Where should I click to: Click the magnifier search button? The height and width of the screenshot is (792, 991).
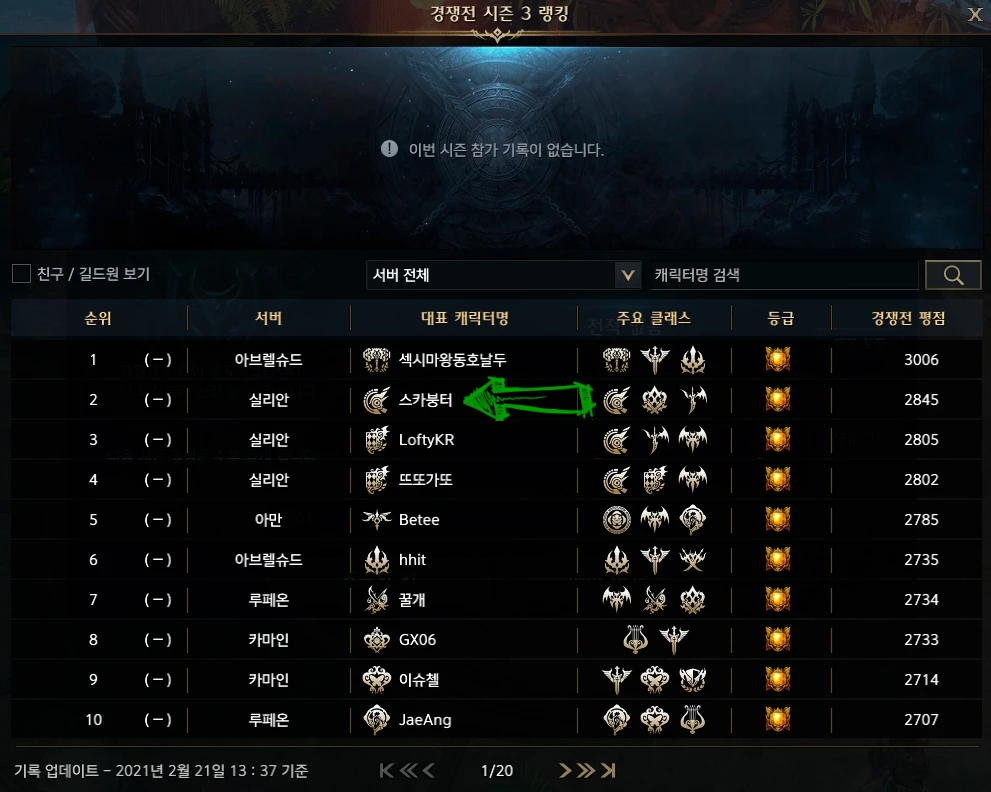tap(952, 275)
